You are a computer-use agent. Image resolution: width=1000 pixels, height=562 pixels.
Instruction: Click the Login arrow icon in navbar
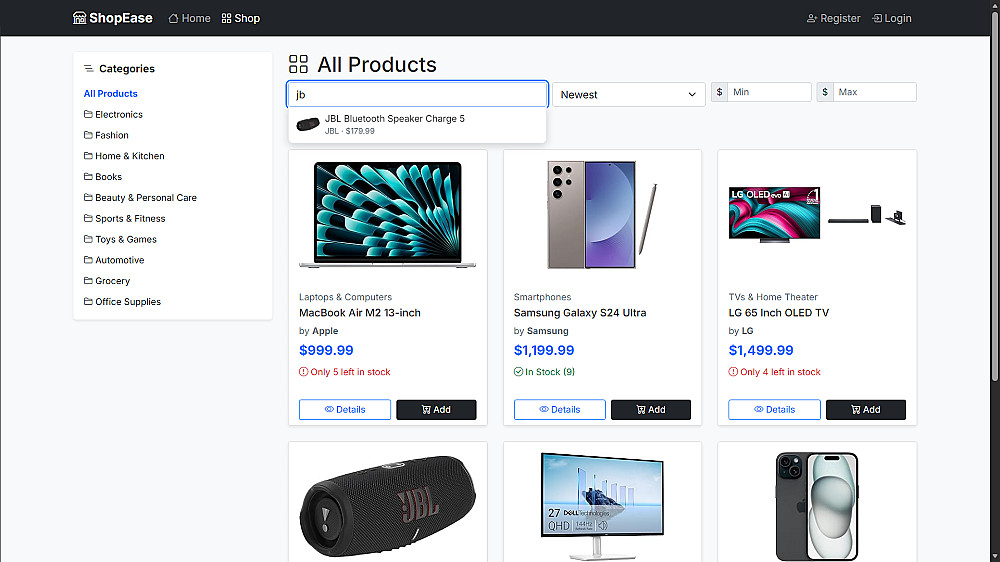coord(877,18)
